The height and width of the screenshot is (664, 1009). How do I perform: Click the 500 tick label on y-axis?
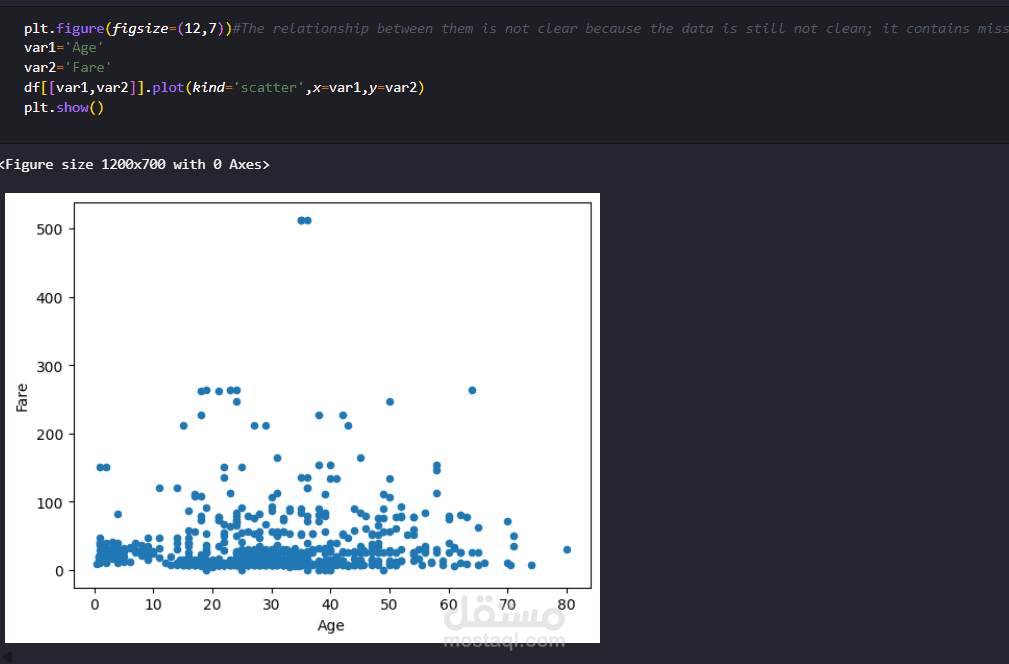[53, 229]
